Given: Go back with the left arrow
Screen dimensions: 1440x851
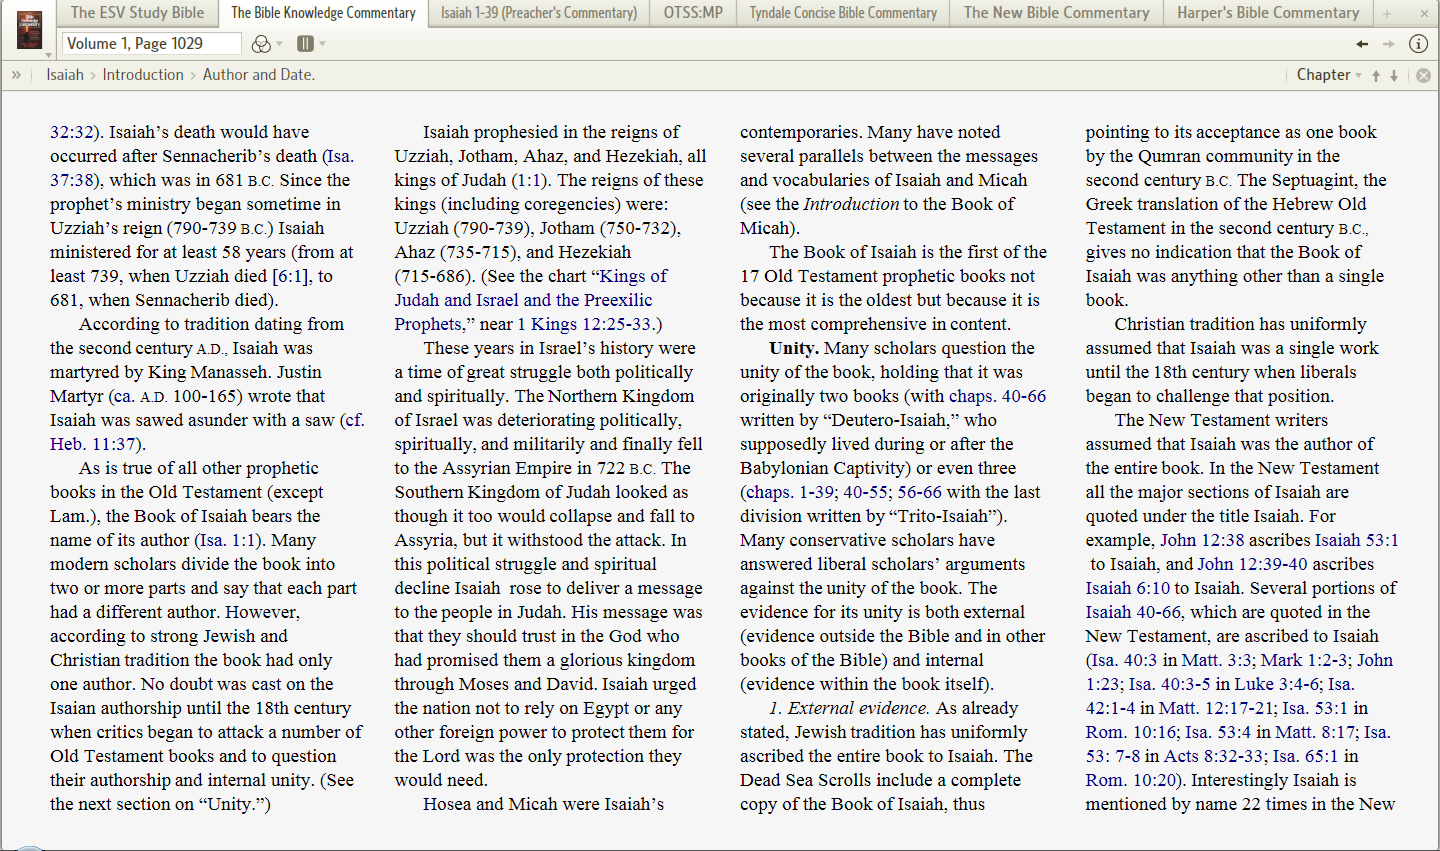Looking at the screenshot, I should (1362, 44).
